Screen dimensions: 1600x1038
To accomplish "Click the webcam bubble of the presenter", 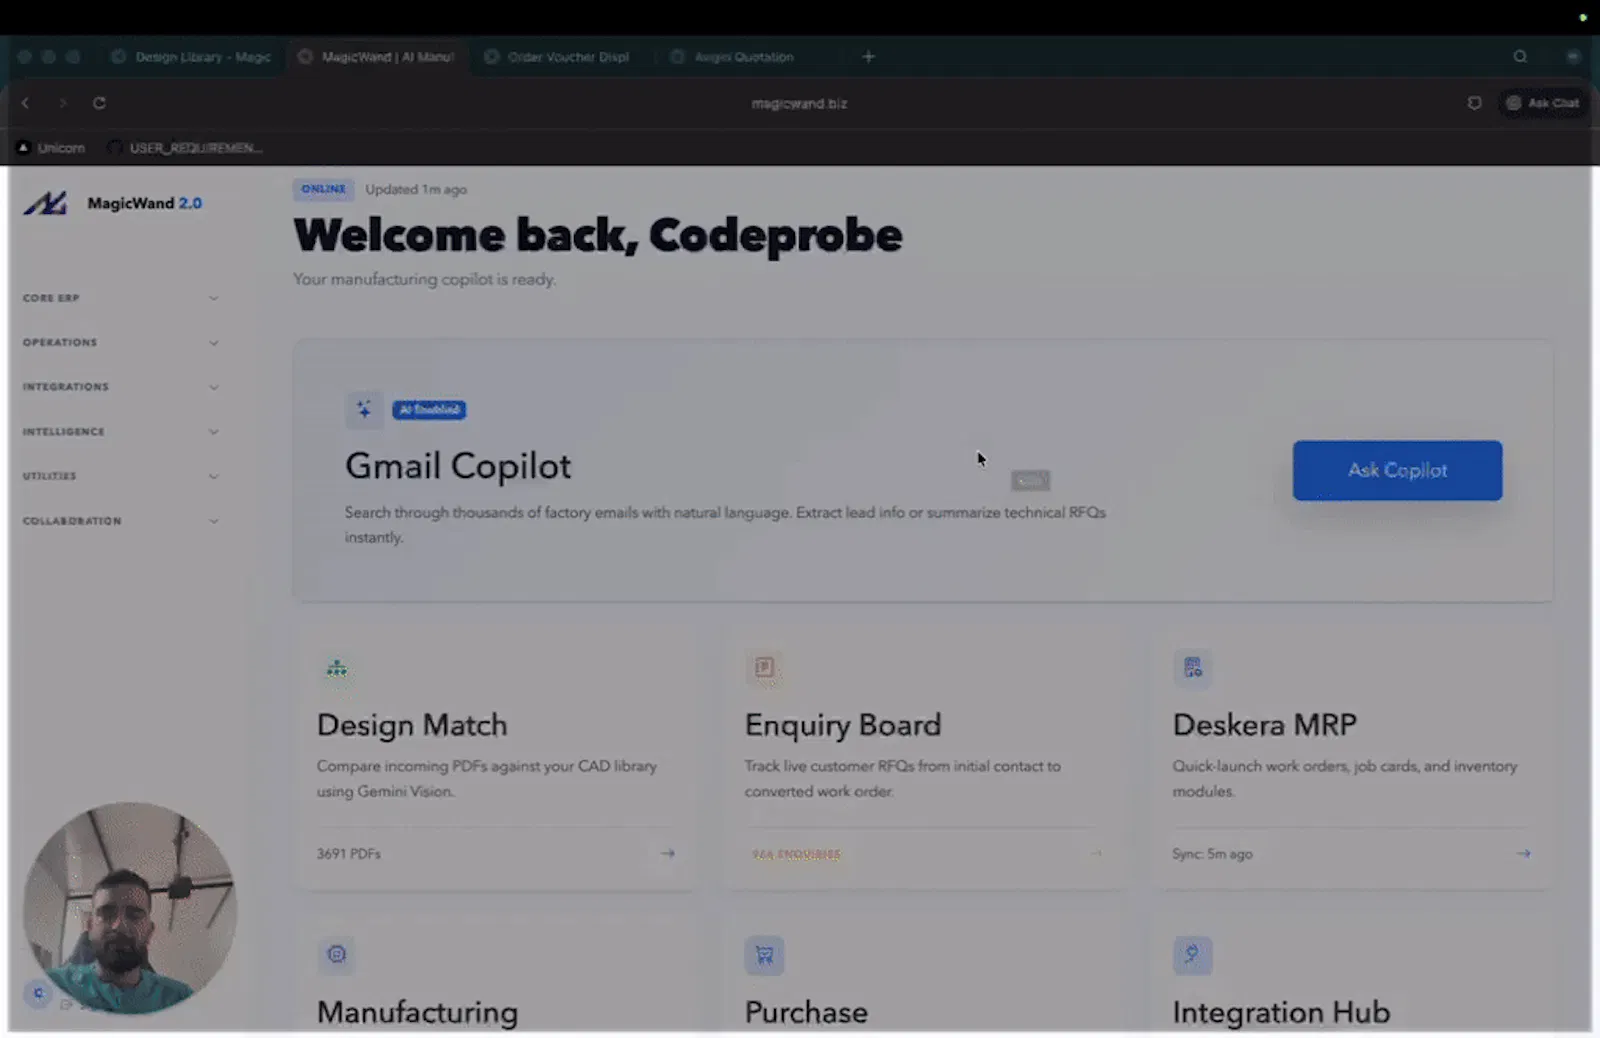I will coord(130,908).
